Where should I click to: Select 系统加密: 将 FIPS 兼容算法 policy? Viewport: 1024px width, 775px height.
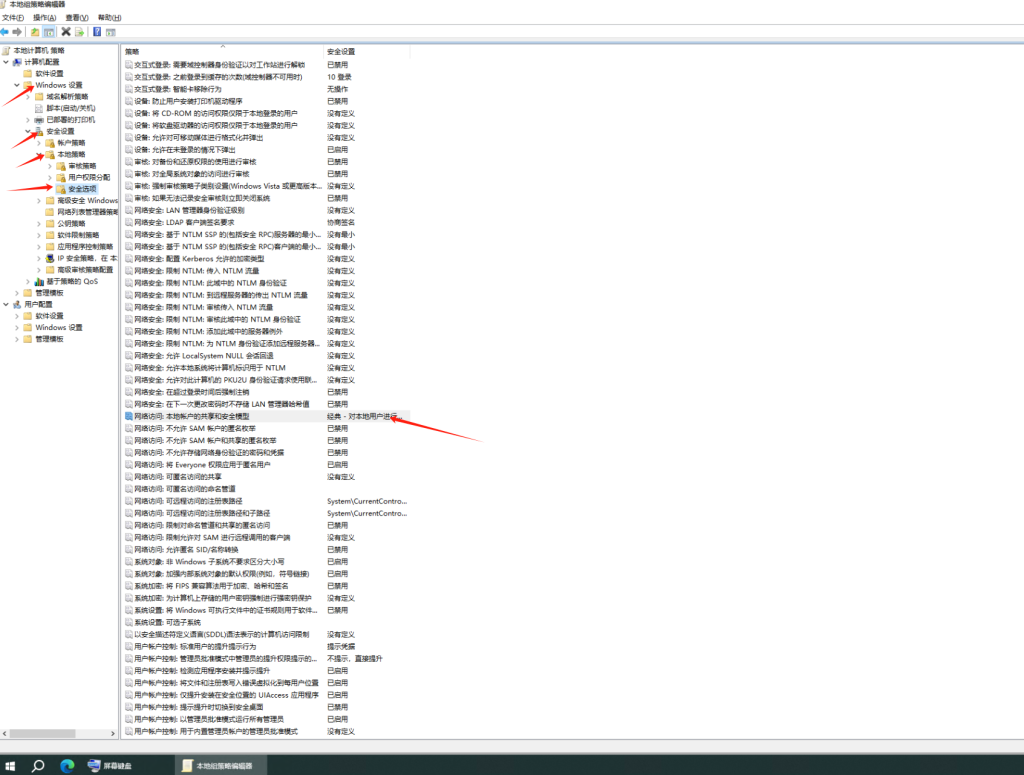pyautogui.click(x=211, y=586)
